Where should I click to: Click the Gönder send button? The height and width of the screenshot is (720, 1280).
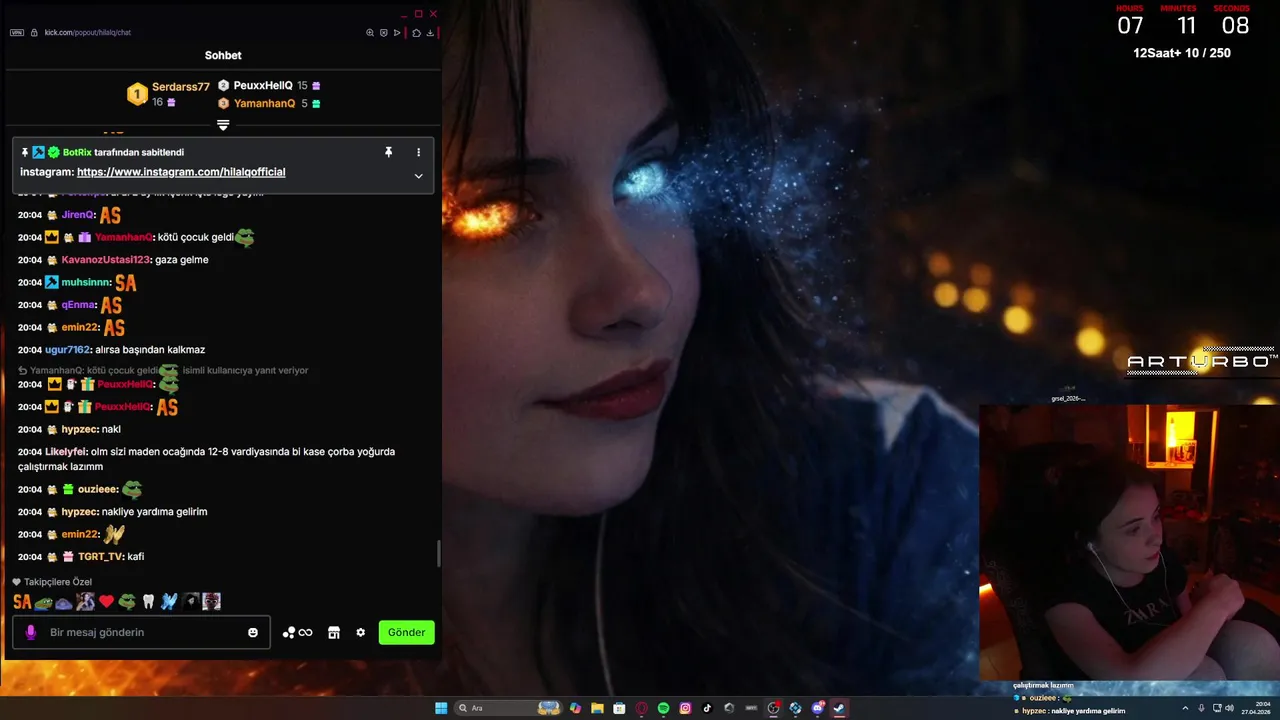tap(407, 632)
